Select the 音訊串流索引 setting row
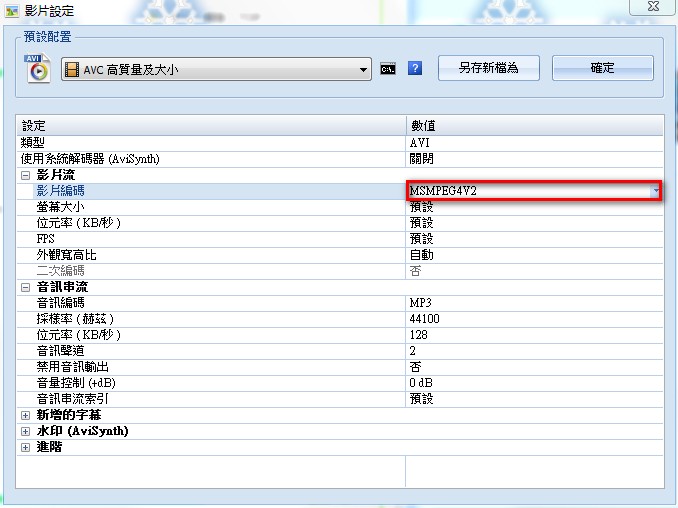 click(x=339, y=399)
